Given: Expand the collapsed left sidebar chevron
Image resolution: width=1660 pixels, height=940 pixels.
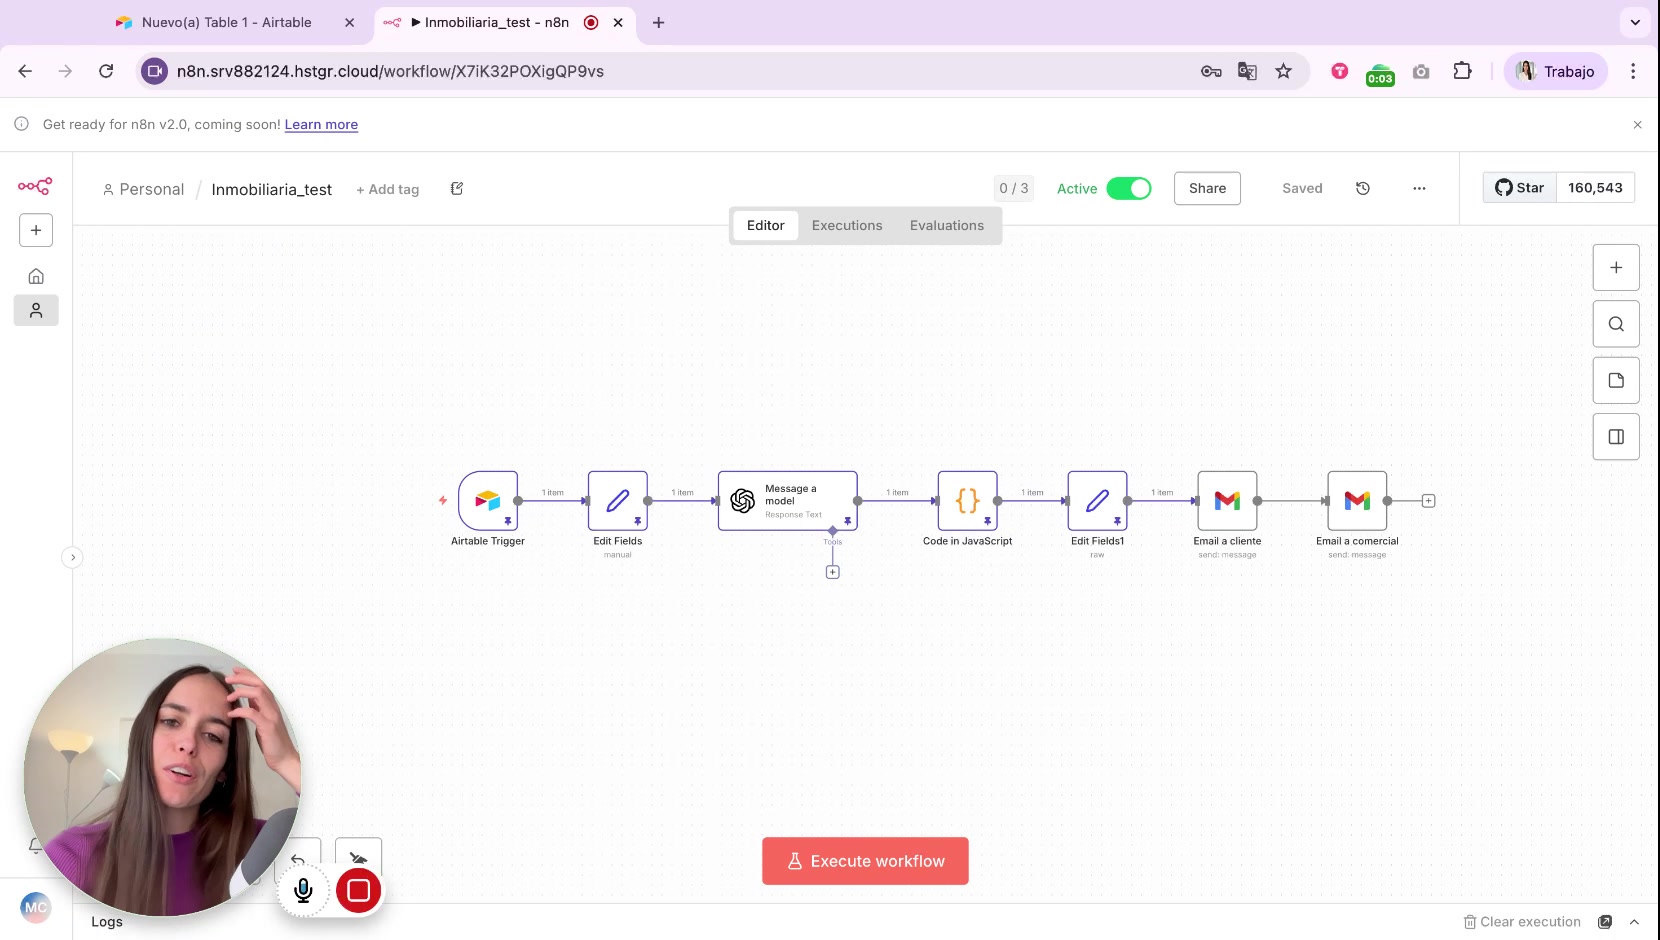Looking at the screenshot, I should pos(72,557).
